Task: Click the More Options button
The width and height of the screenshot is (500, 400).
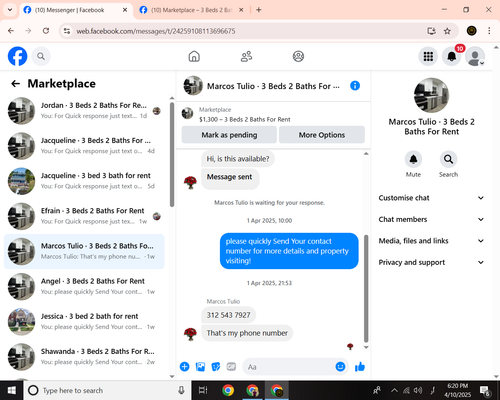Action: (x=322, y=135)
